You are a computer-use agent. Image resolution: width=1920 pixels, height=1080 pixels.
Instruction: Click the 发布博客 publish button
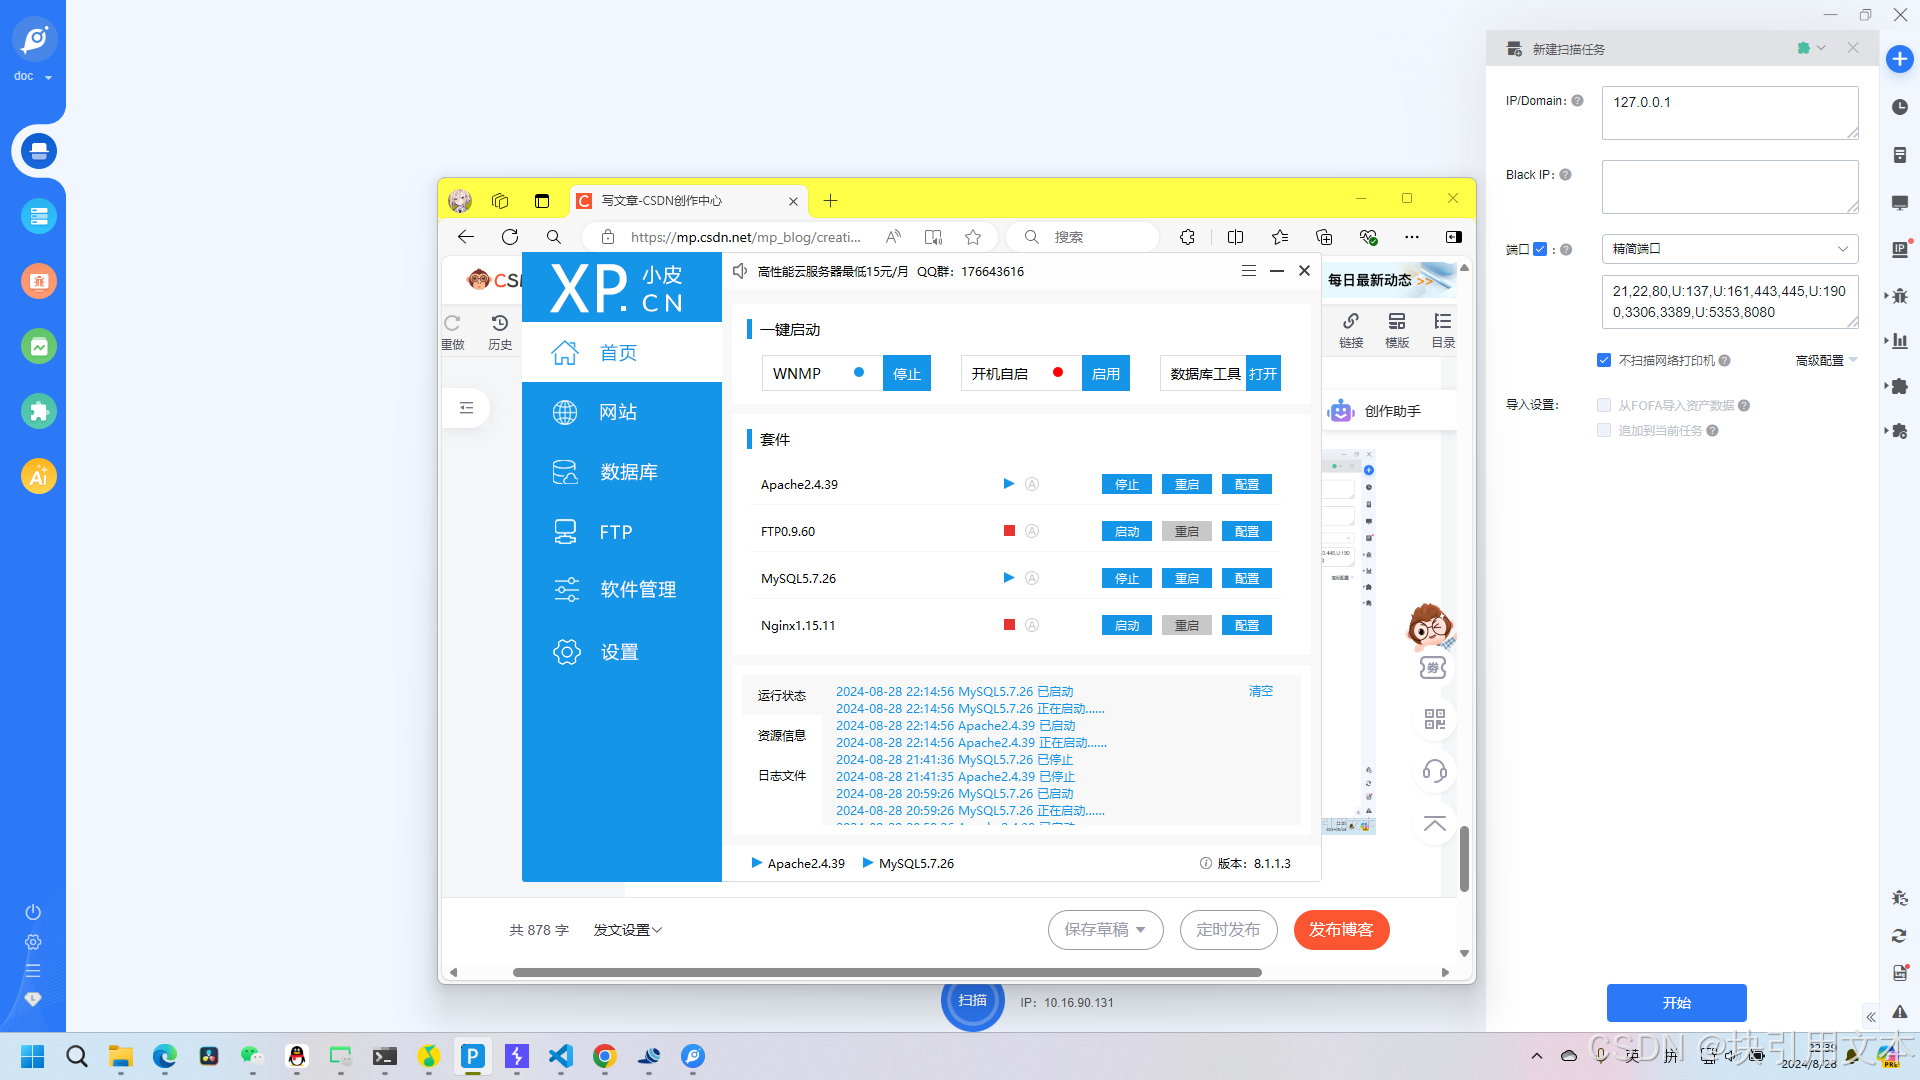click(1340, 930)
